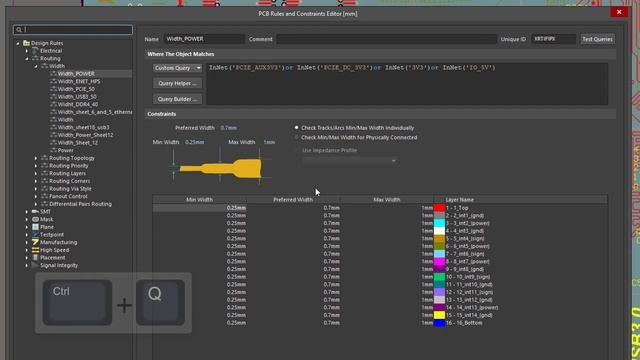Click the red 1_Top layer swatch
Screen dimensions: 640x360
439,208
